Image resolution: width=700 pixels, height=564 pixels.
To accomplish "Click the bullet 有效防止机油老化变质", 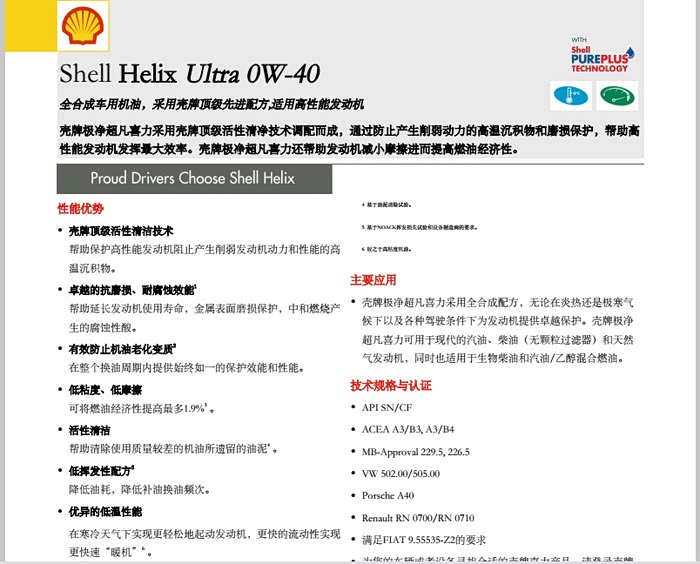I will [x=122, y=349].
